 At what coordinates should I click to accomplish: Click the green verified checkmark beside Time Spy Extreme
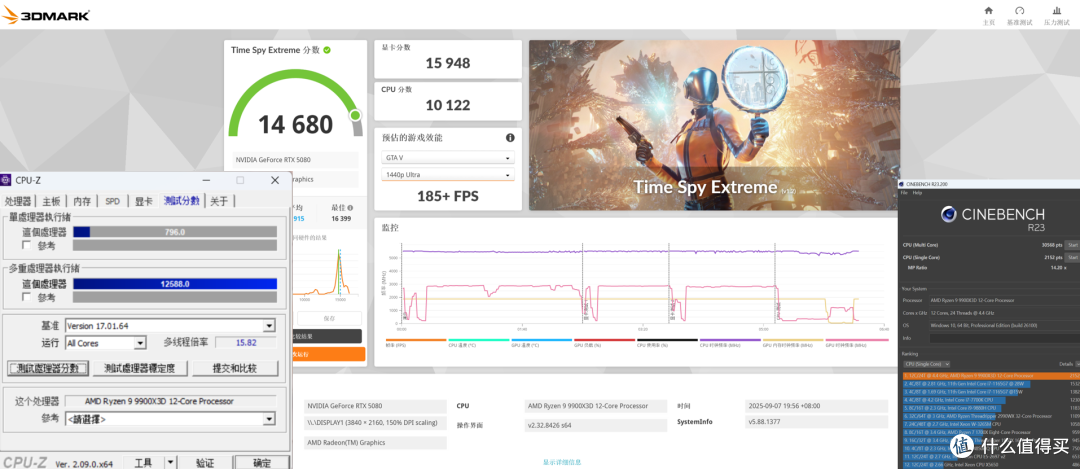tap(326, 50)
